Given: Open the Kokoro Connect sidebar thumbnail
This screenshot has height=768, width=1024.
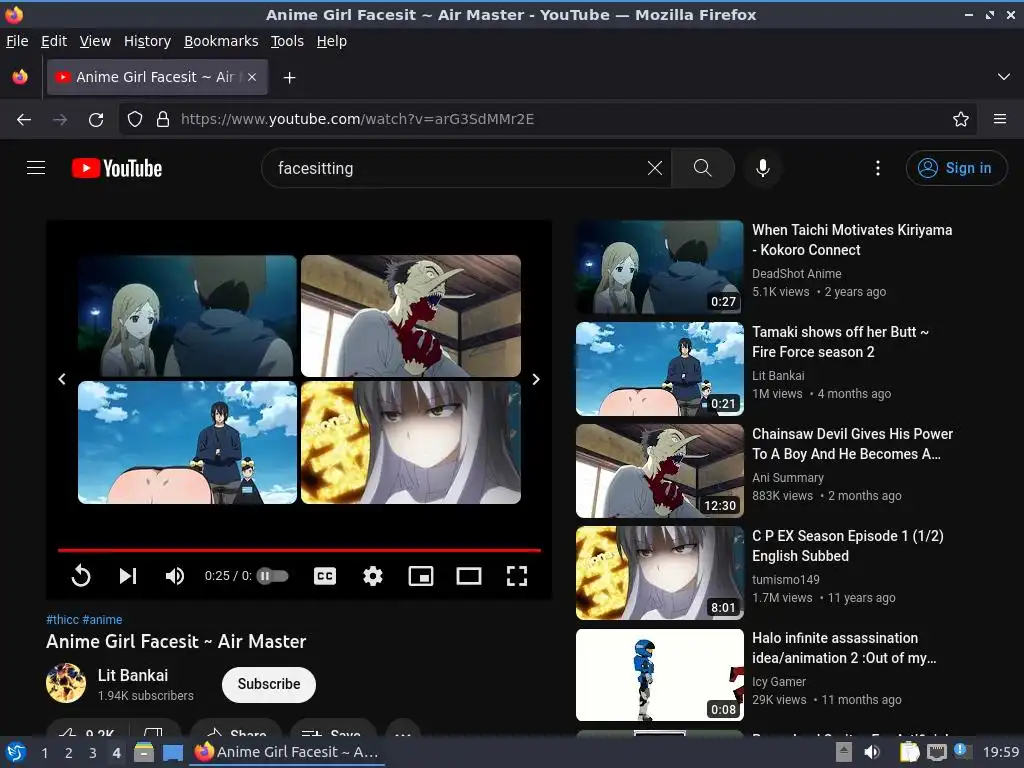Looking at the screenshot, I should (x=660, y=267).
